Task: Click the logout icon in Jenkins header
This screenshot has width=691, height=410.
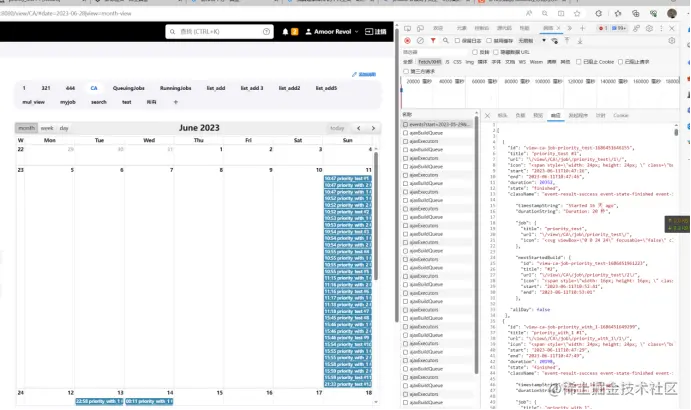Action: click(x=369, y=32)
